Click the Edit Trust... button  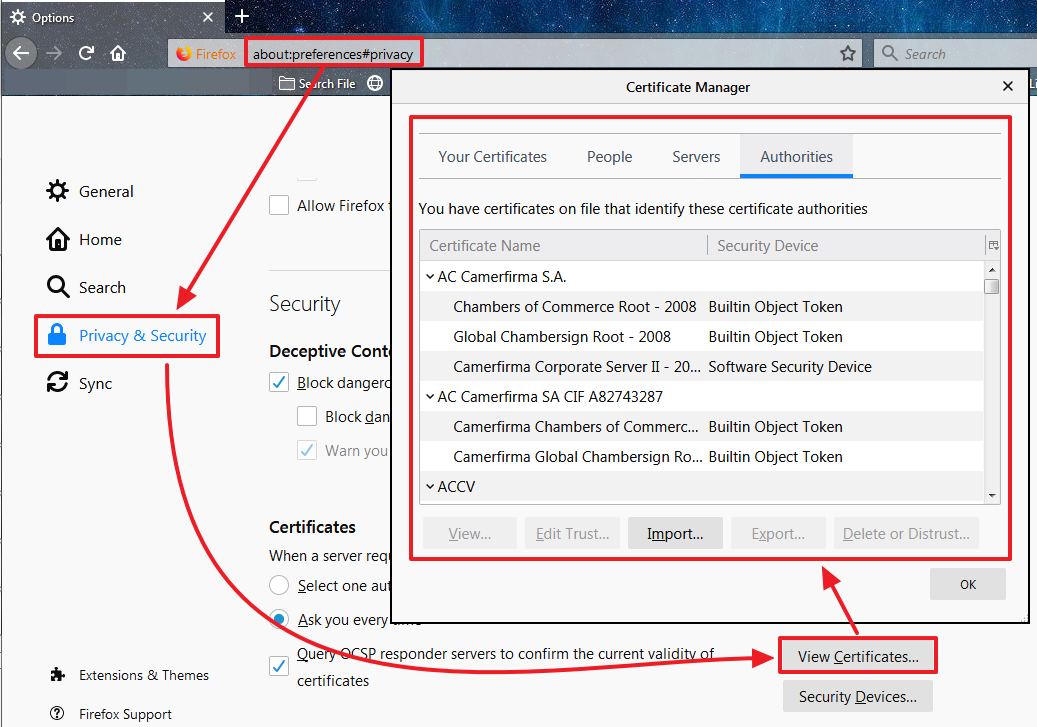click(573, 533)
